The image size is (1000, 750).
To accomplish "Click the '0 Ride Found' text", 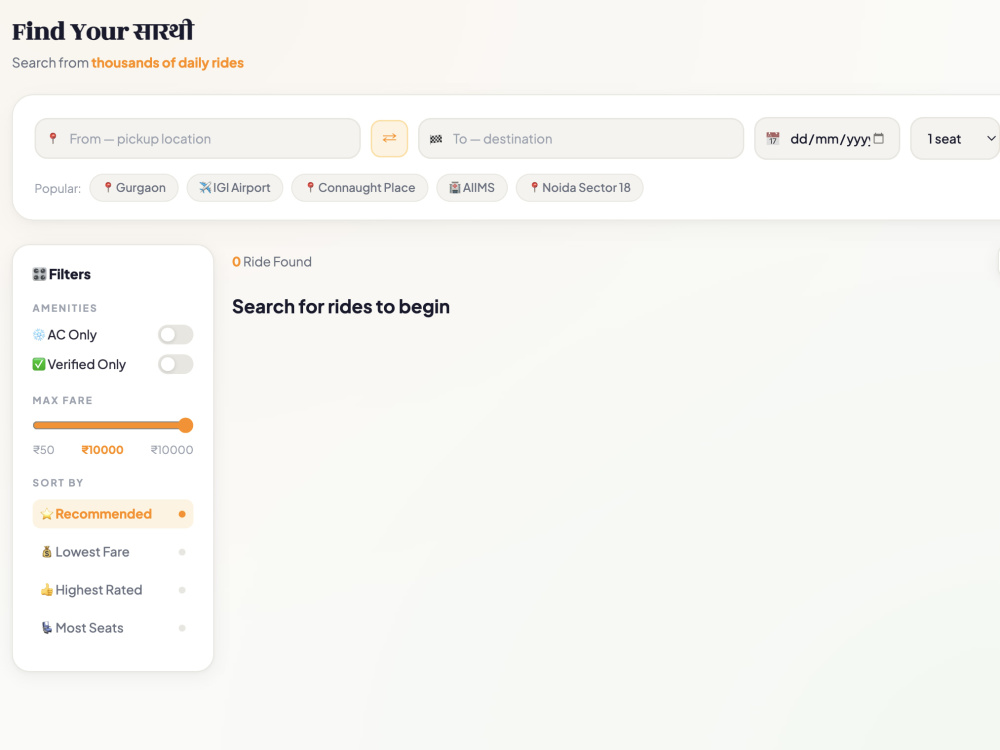I will 272,261.
